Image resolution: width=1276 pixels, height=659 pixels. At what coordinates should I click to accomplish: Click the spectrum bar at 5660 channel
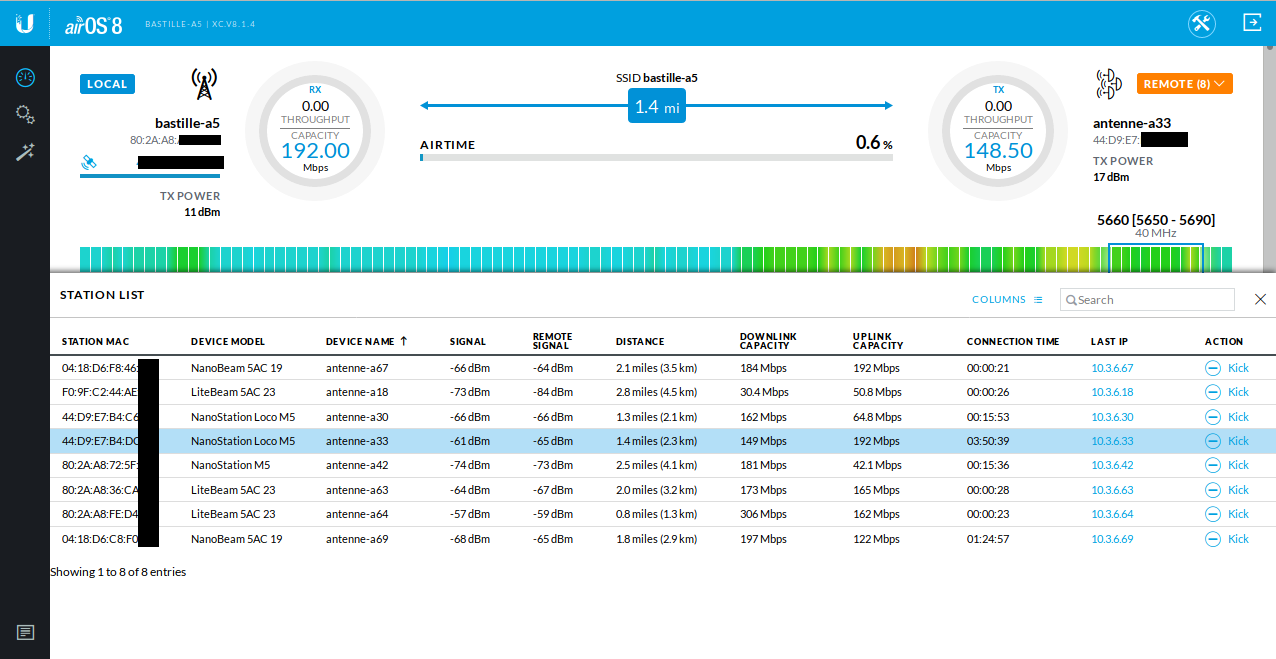point(1155,258)
